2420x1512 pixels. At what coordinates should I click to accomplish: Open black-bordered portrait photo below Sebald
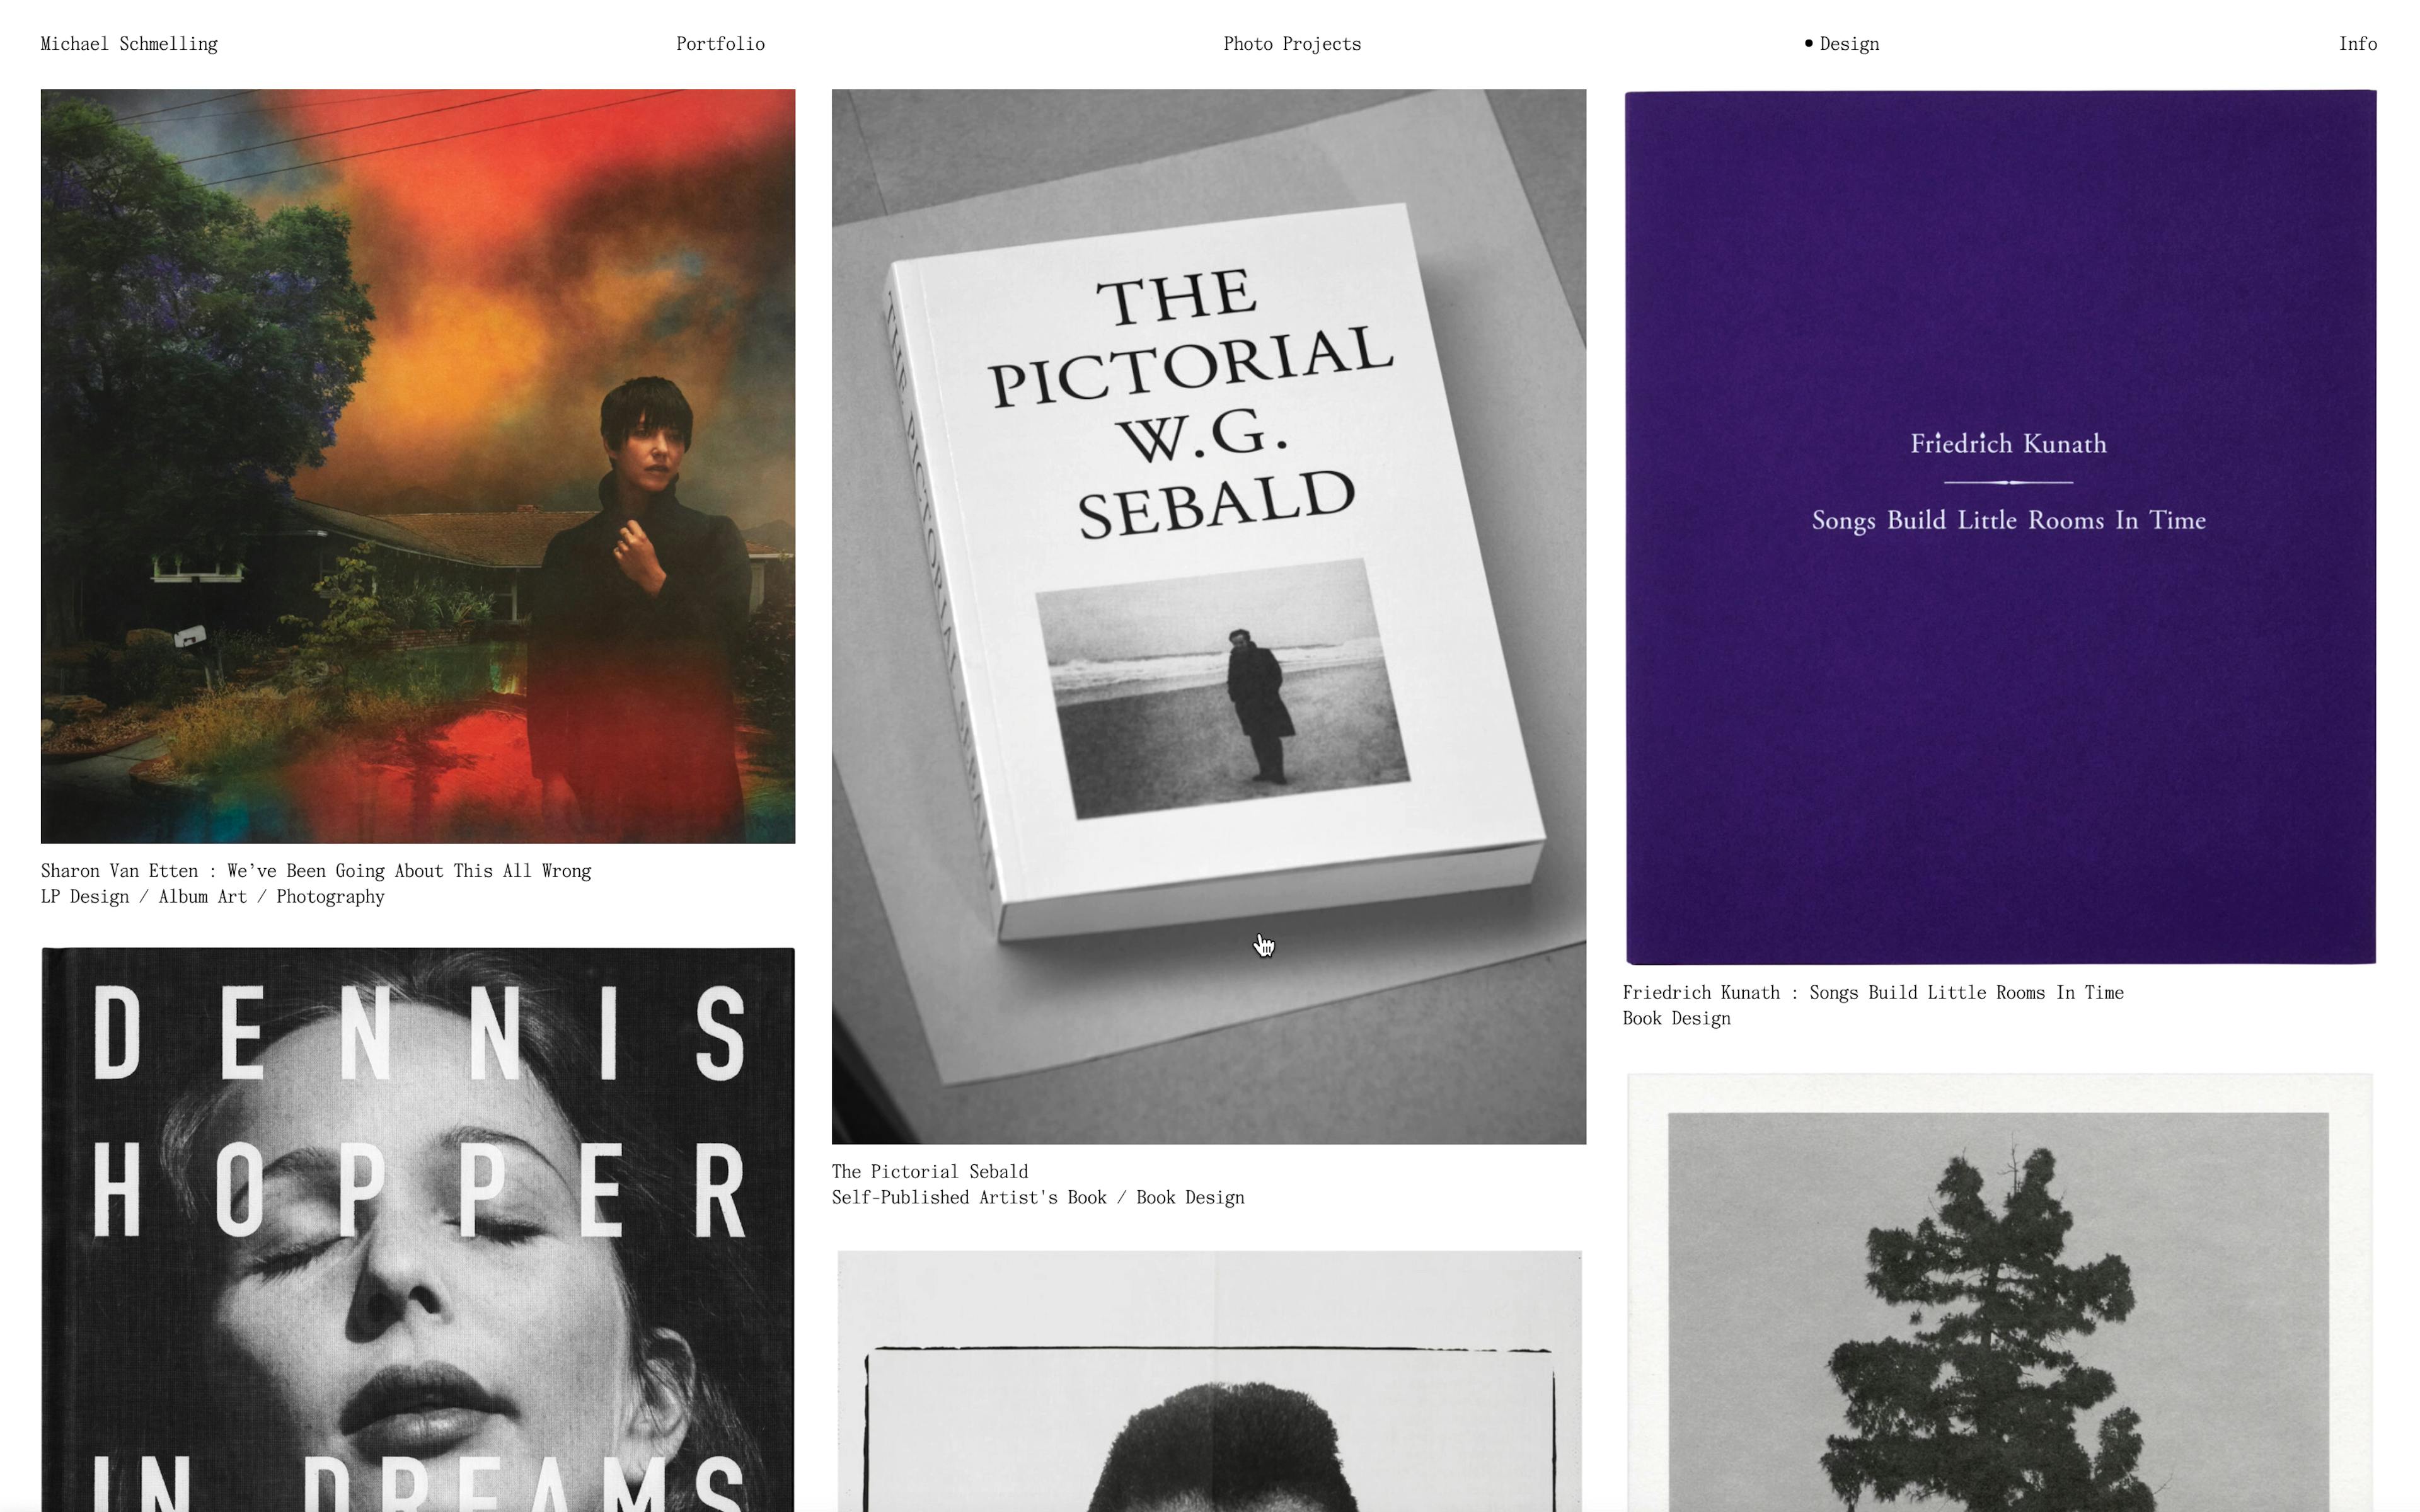(x=1208, y=1381)
